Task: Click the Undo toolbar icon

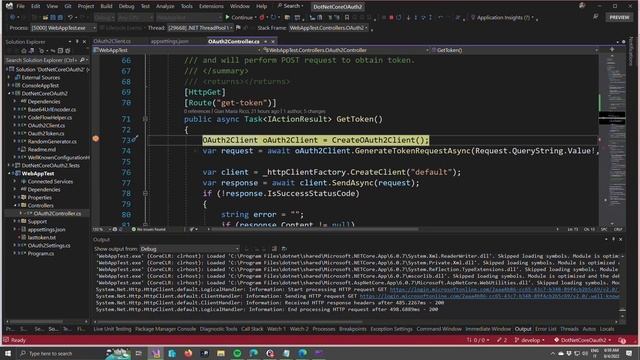Action: (x=70, y=18)
